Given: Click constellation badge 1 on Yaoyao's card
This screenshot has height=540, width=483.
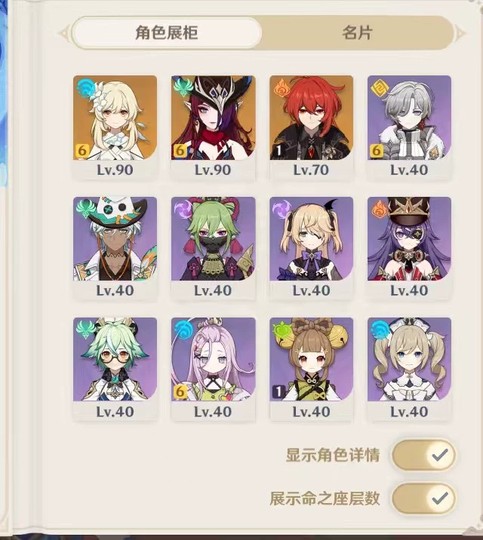Looking at the screenshot, I should 278,392.
